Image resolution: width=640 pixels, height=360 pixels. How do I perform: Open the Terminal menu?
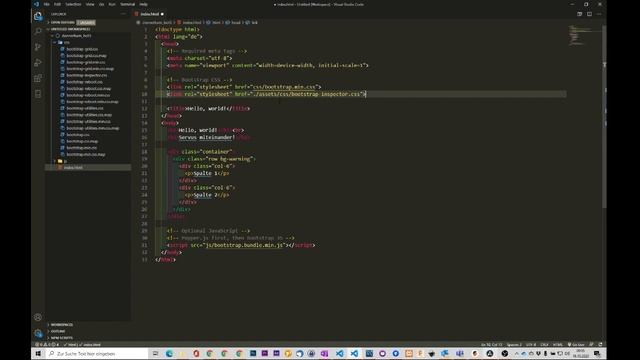(x=127, y=4)
